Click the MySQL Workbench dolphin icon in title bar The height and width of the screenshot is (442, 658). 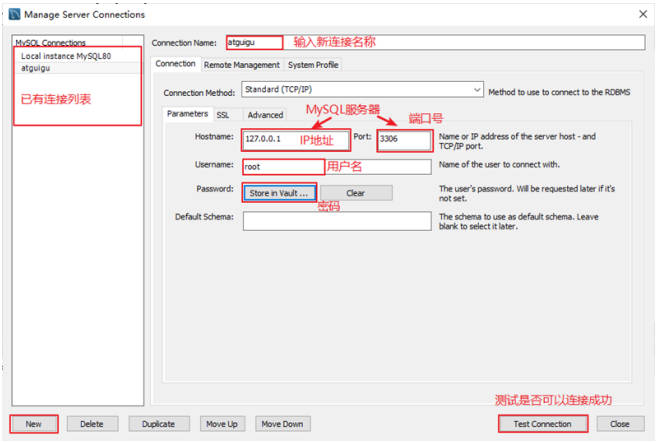[15, 14]
